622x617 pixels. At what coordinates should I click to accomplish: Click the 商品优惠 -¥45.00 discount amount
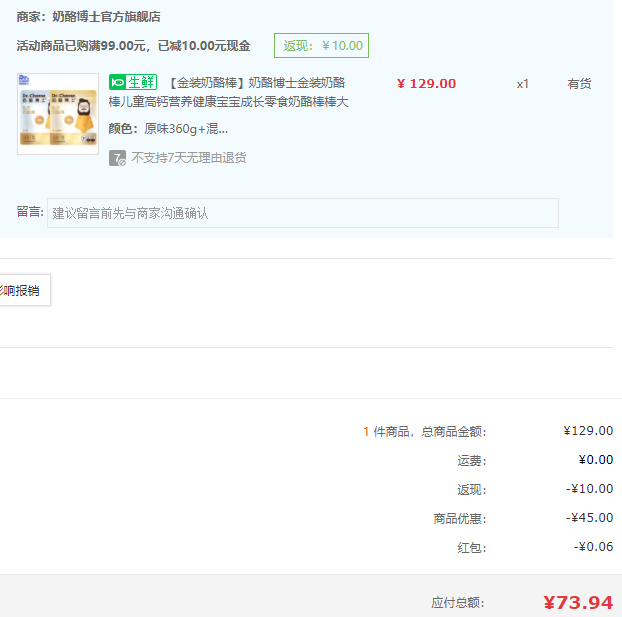pyautogui.click(x=589, y=518)
